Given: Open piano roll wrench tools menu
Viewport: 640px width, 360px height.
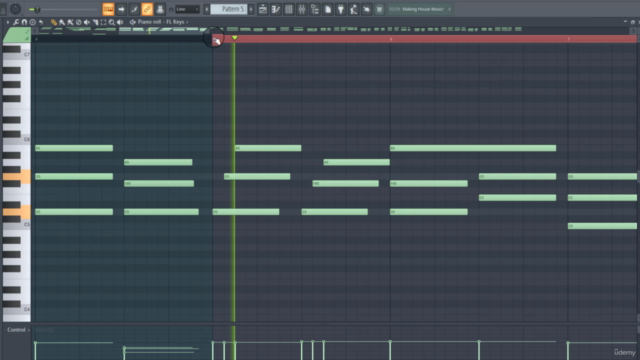Looking at the screenshot, I should [x=16, y=22].
